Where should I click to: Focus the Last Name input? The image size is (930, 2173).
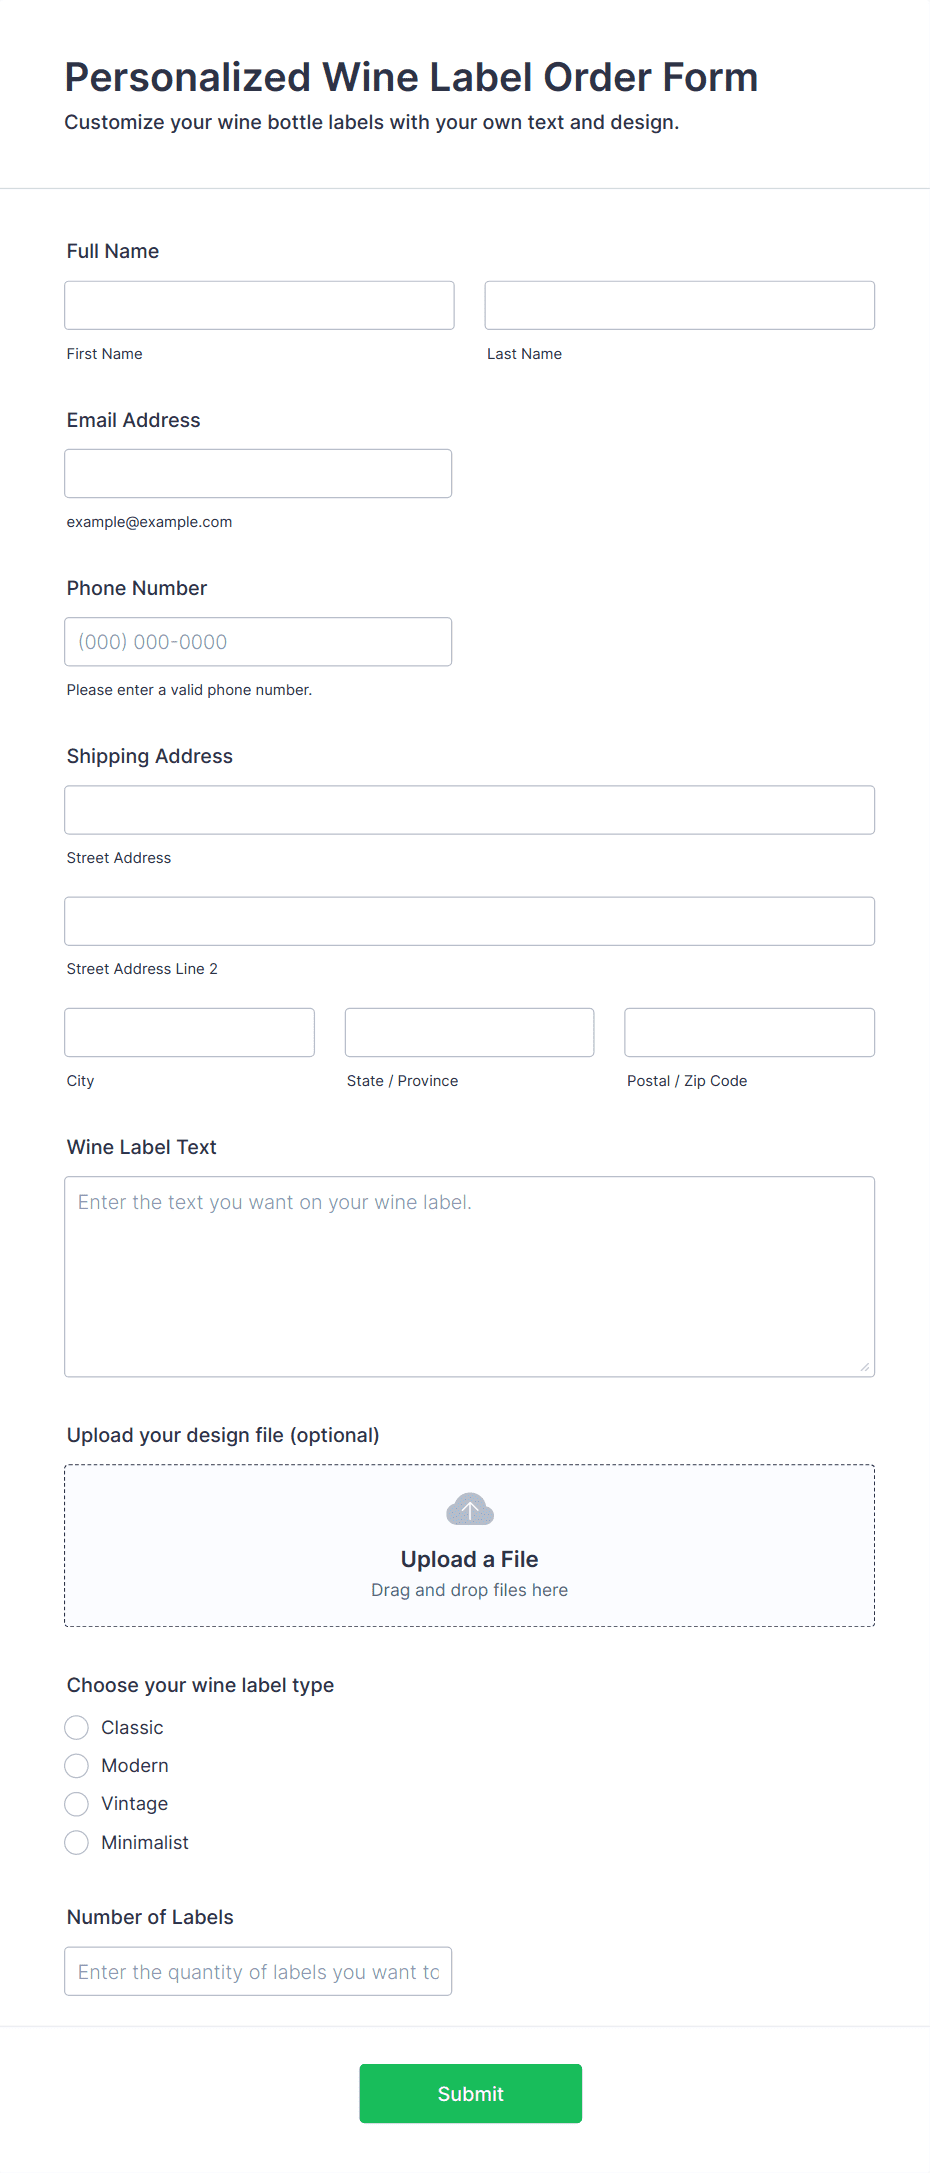point(679,305)
